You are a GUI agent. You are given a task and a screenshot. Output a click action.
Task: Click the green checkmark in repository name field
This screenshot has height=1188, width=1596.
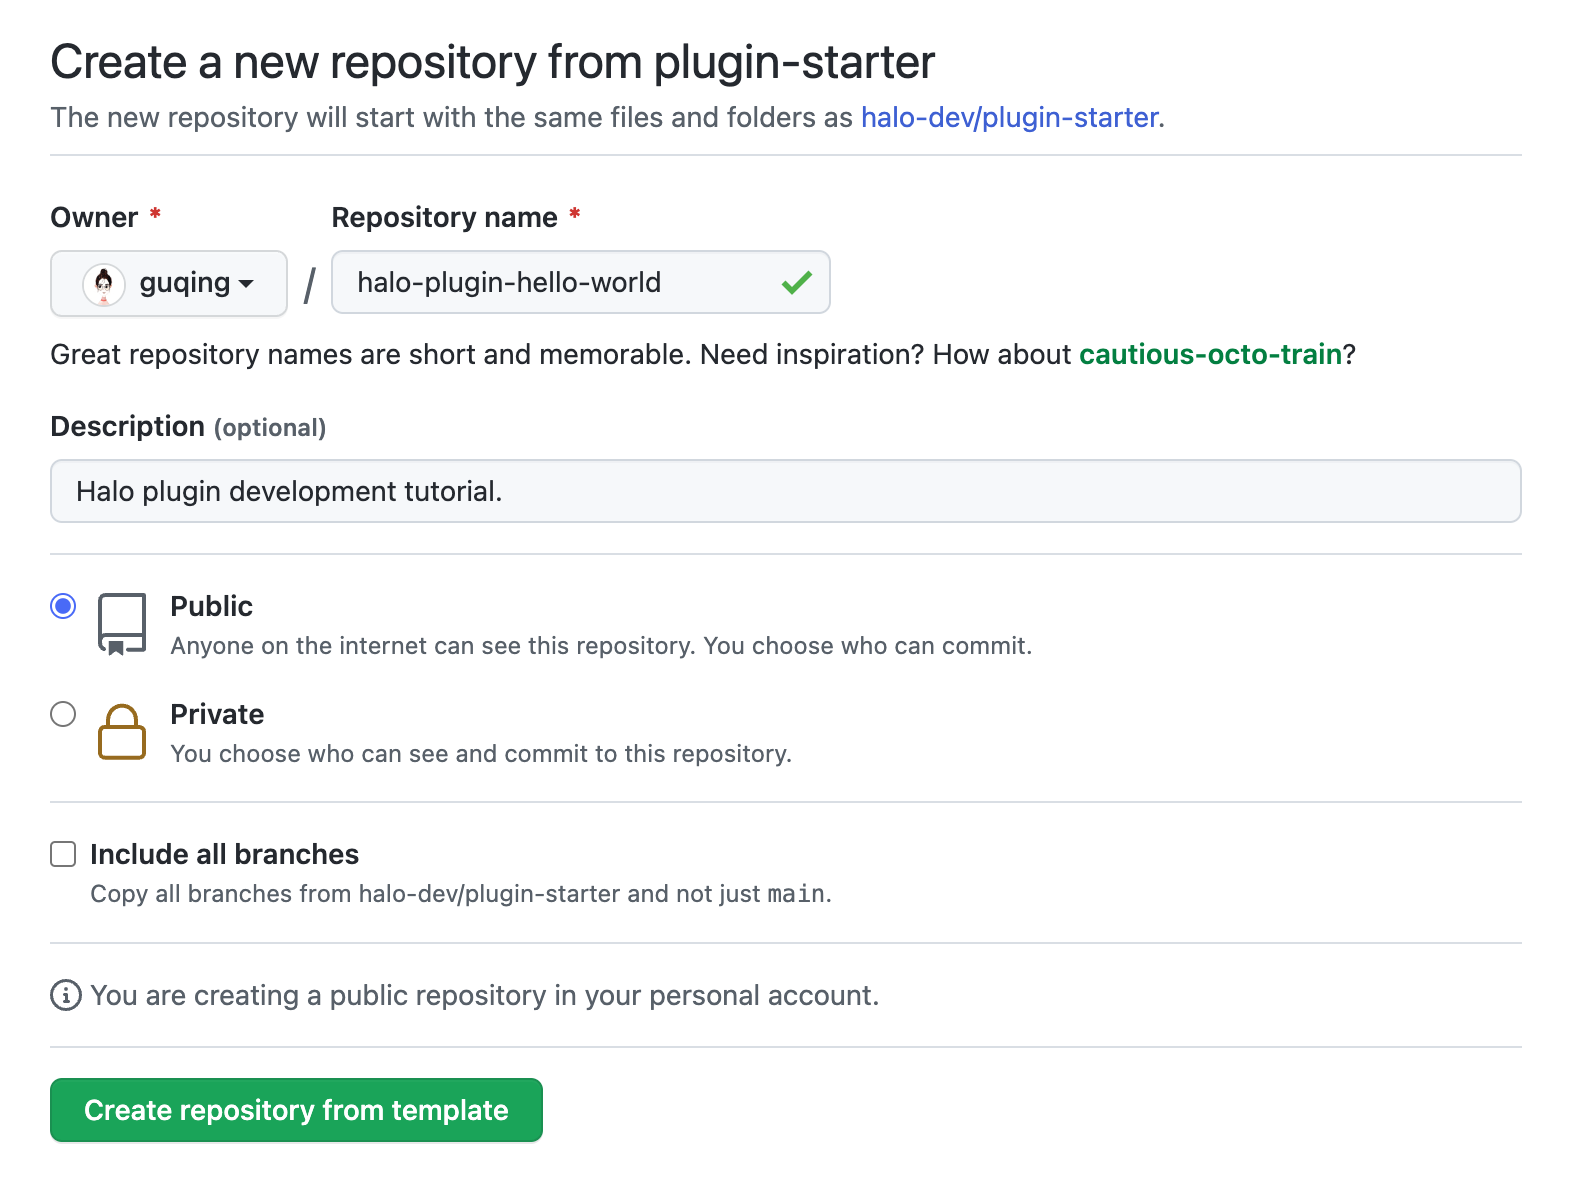click(796, 283)
